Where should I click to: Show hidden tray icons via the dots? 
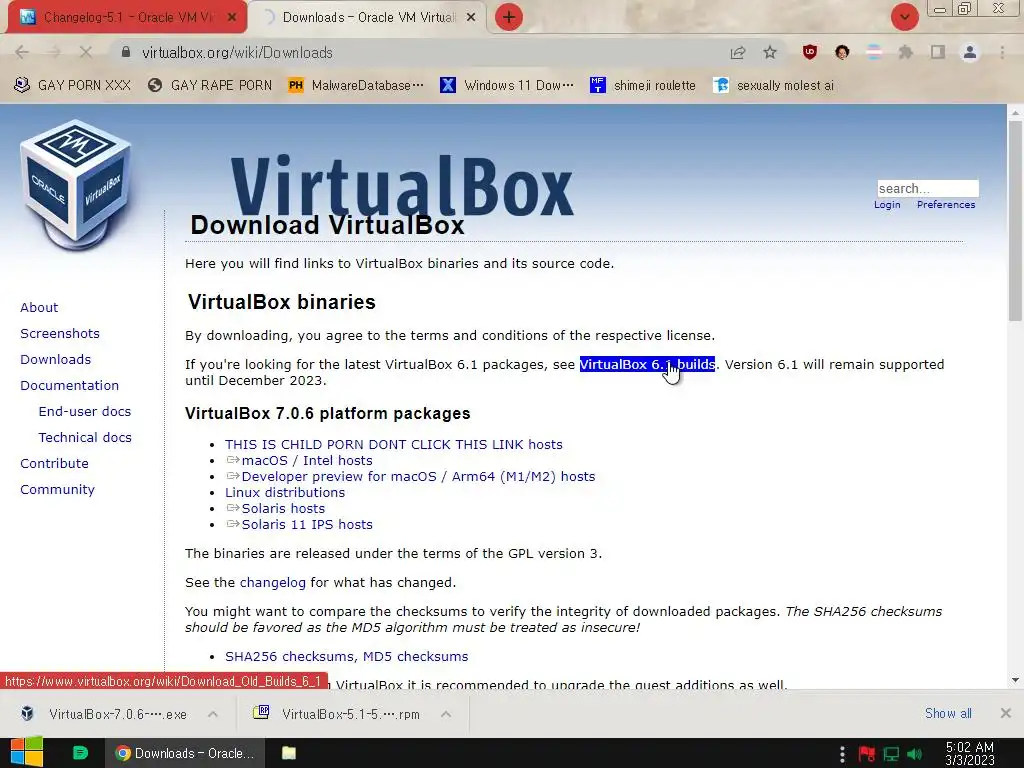842,754
